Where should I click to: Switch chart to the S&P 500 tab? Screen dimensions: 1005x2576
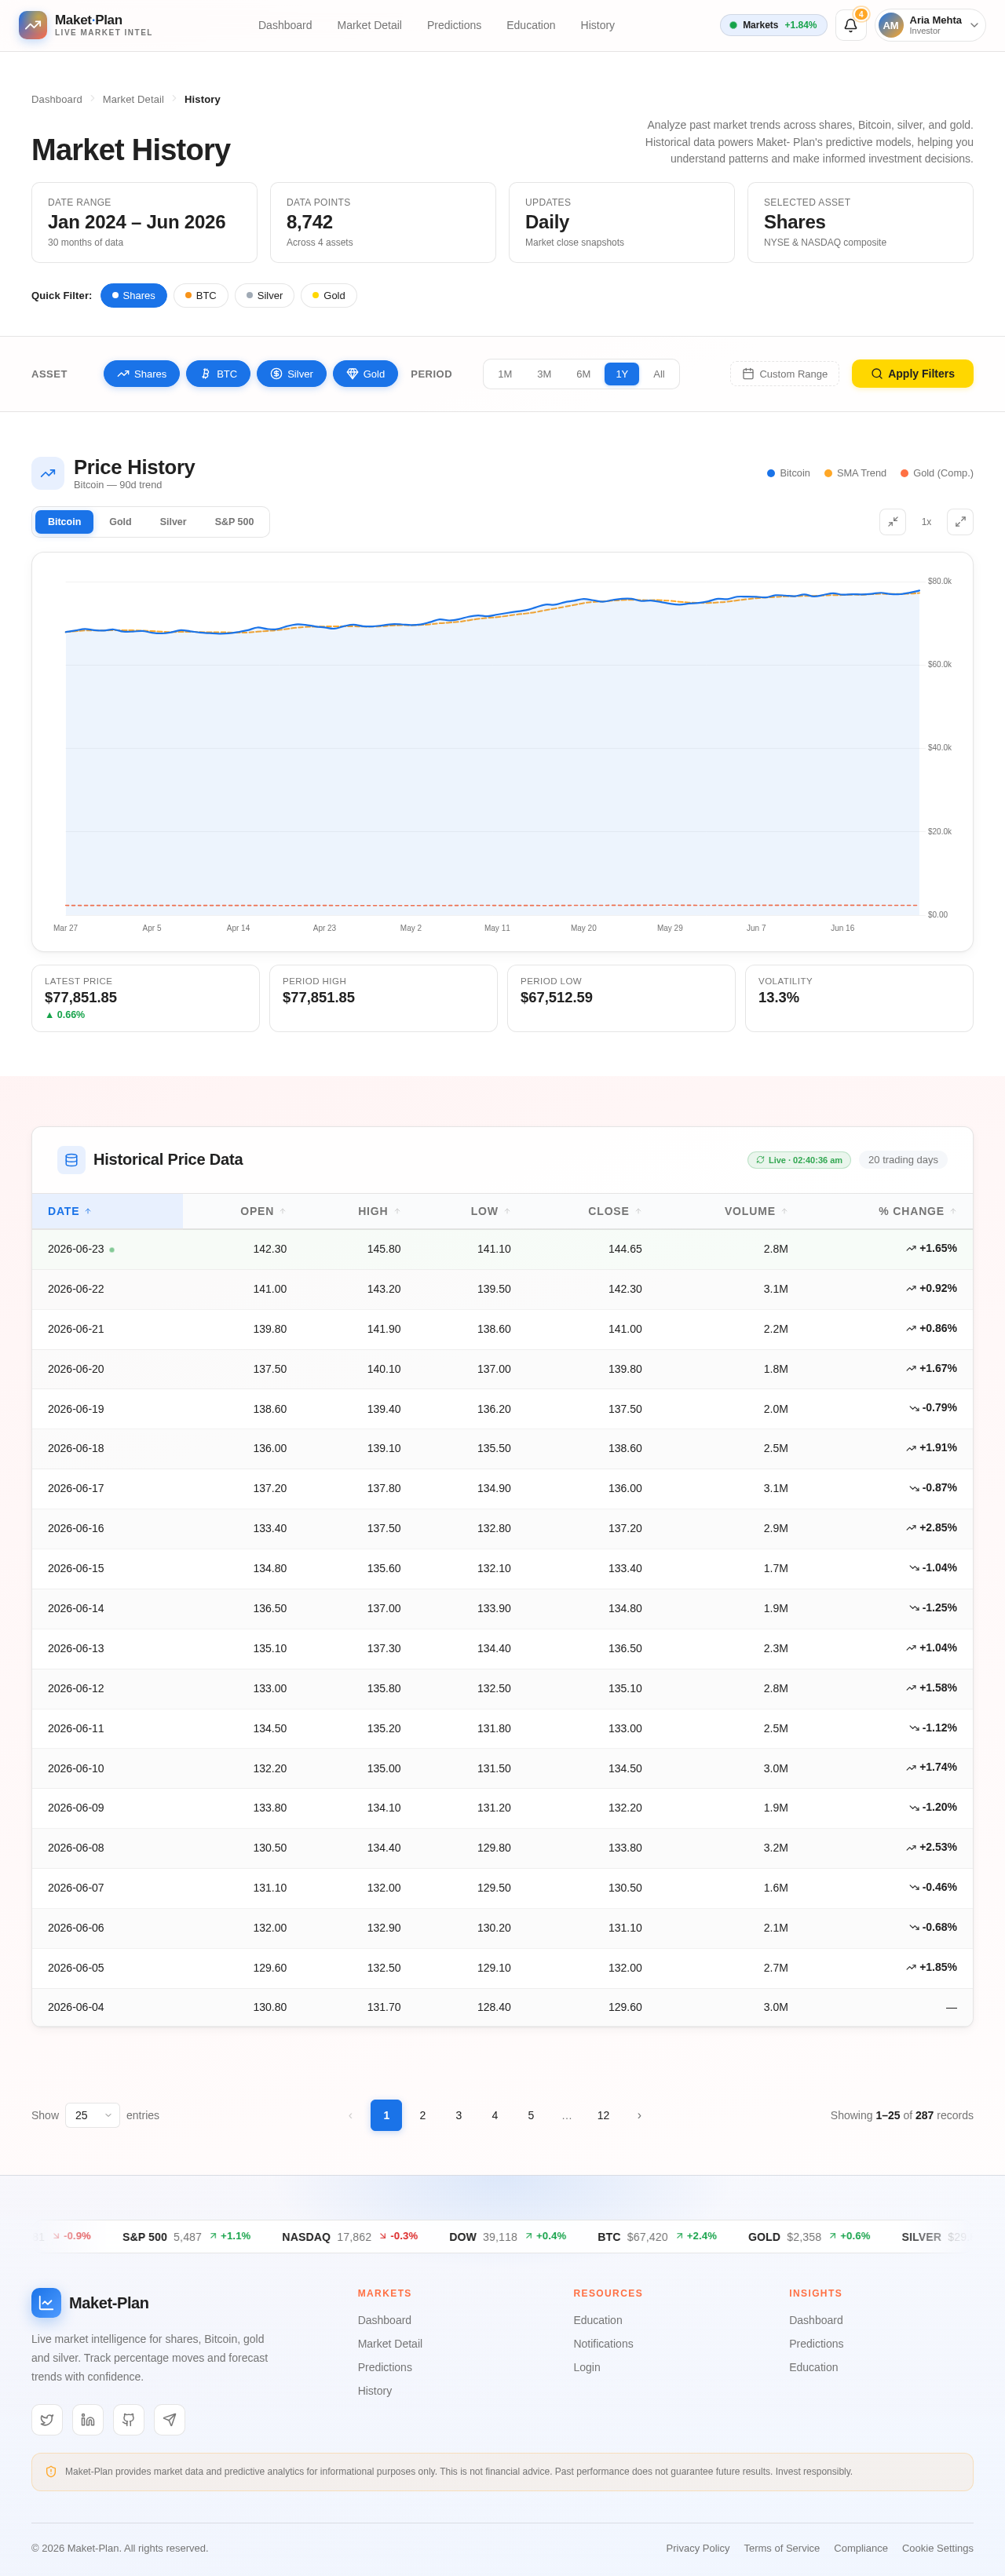(234, 522)
